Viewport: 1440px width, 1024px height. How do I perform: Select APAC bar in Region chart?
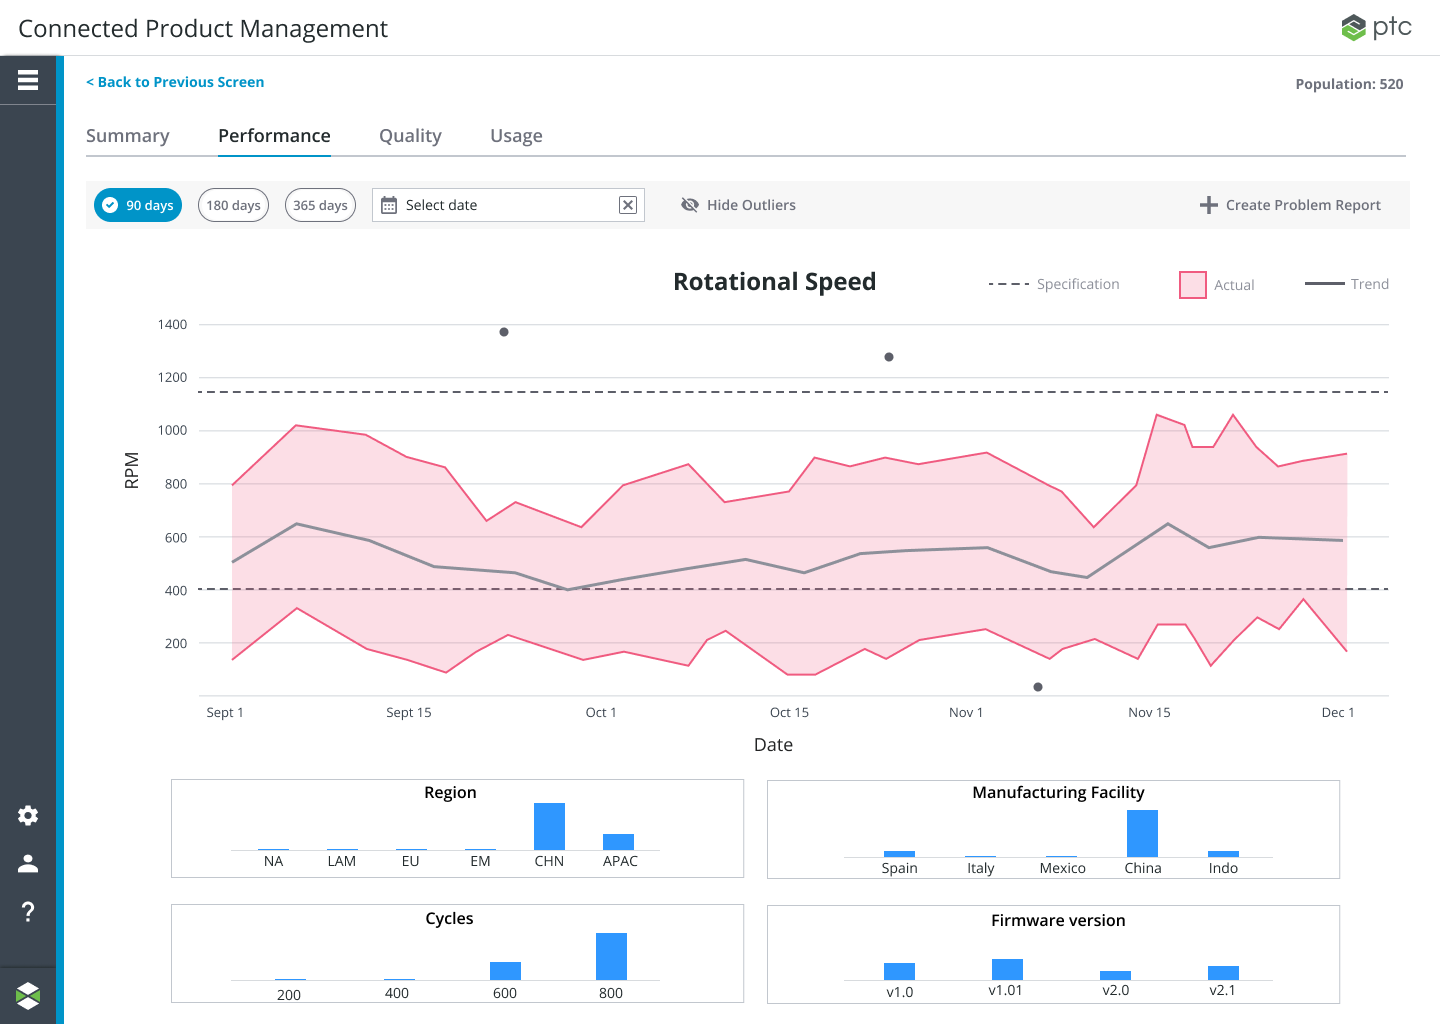(x=618, y=842)
